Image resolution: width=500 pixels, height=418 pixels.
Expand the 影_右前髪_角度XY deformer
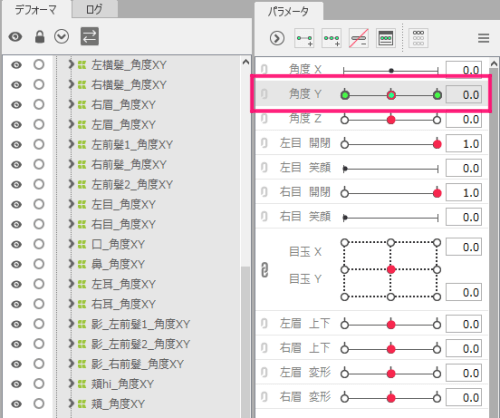tap(71, 364)
